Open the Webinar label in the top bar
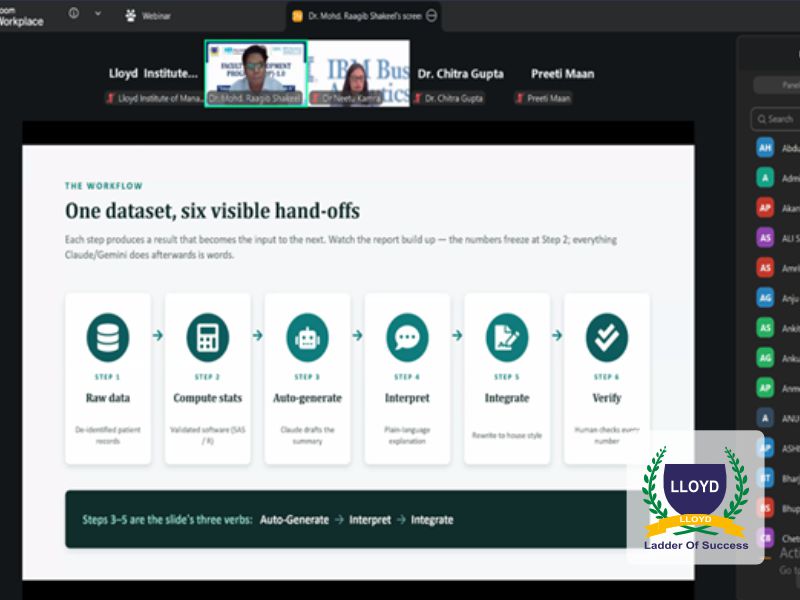800x600 pixels. pos(156,16)
